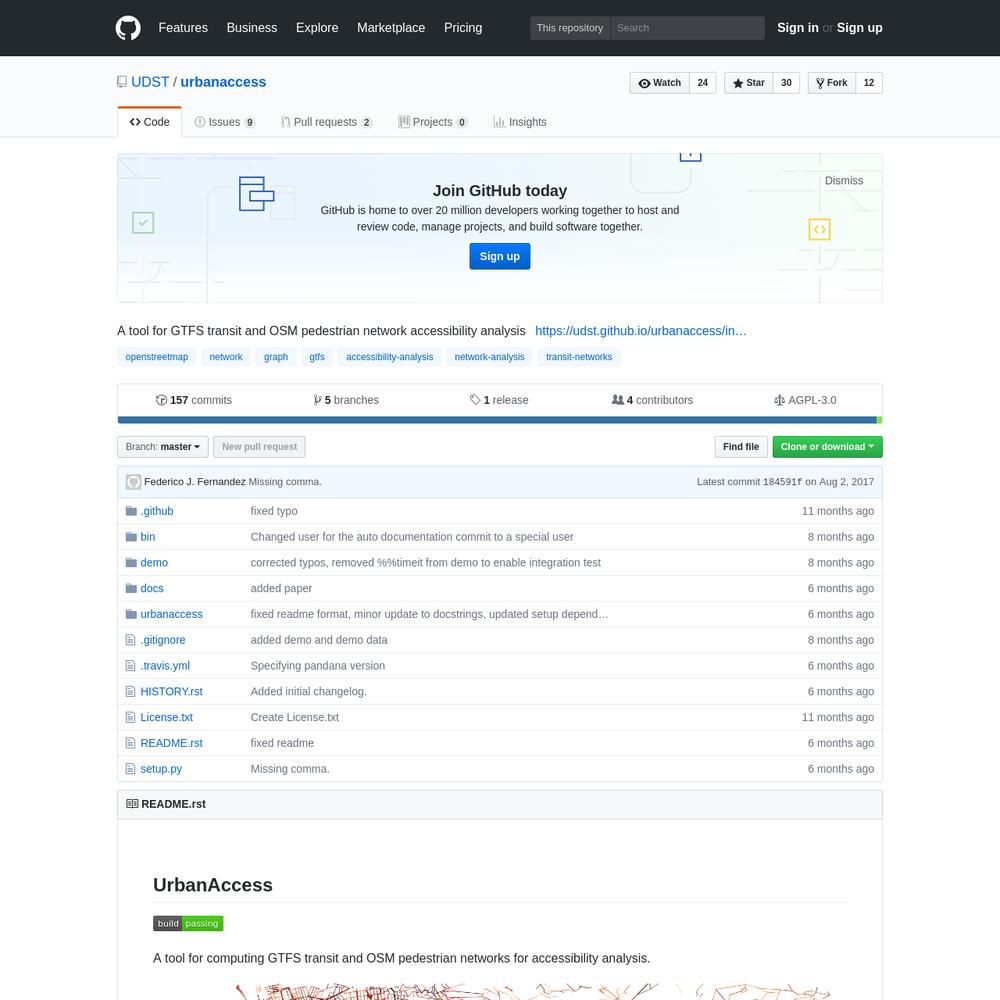Click Sign up in the header
This screenshot has height=1000, width=1000.
[x=859, y=28]
